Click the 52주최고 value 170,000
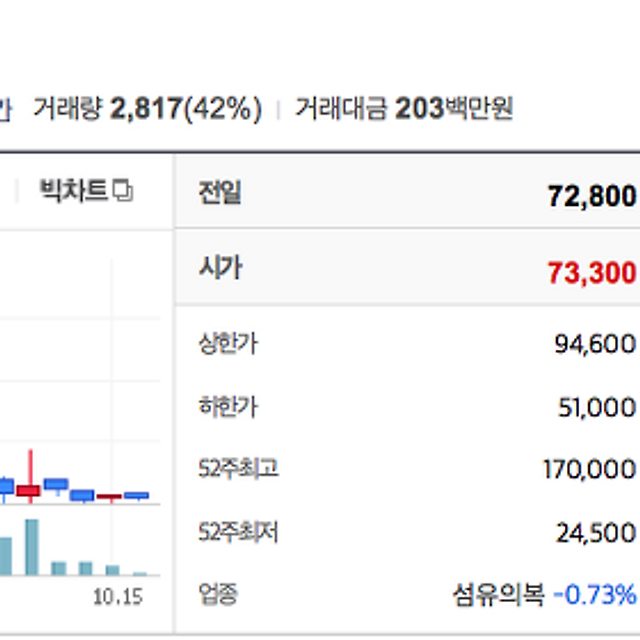Image resolution: width=640 pixels, height=640 pixels. (589, 469)
